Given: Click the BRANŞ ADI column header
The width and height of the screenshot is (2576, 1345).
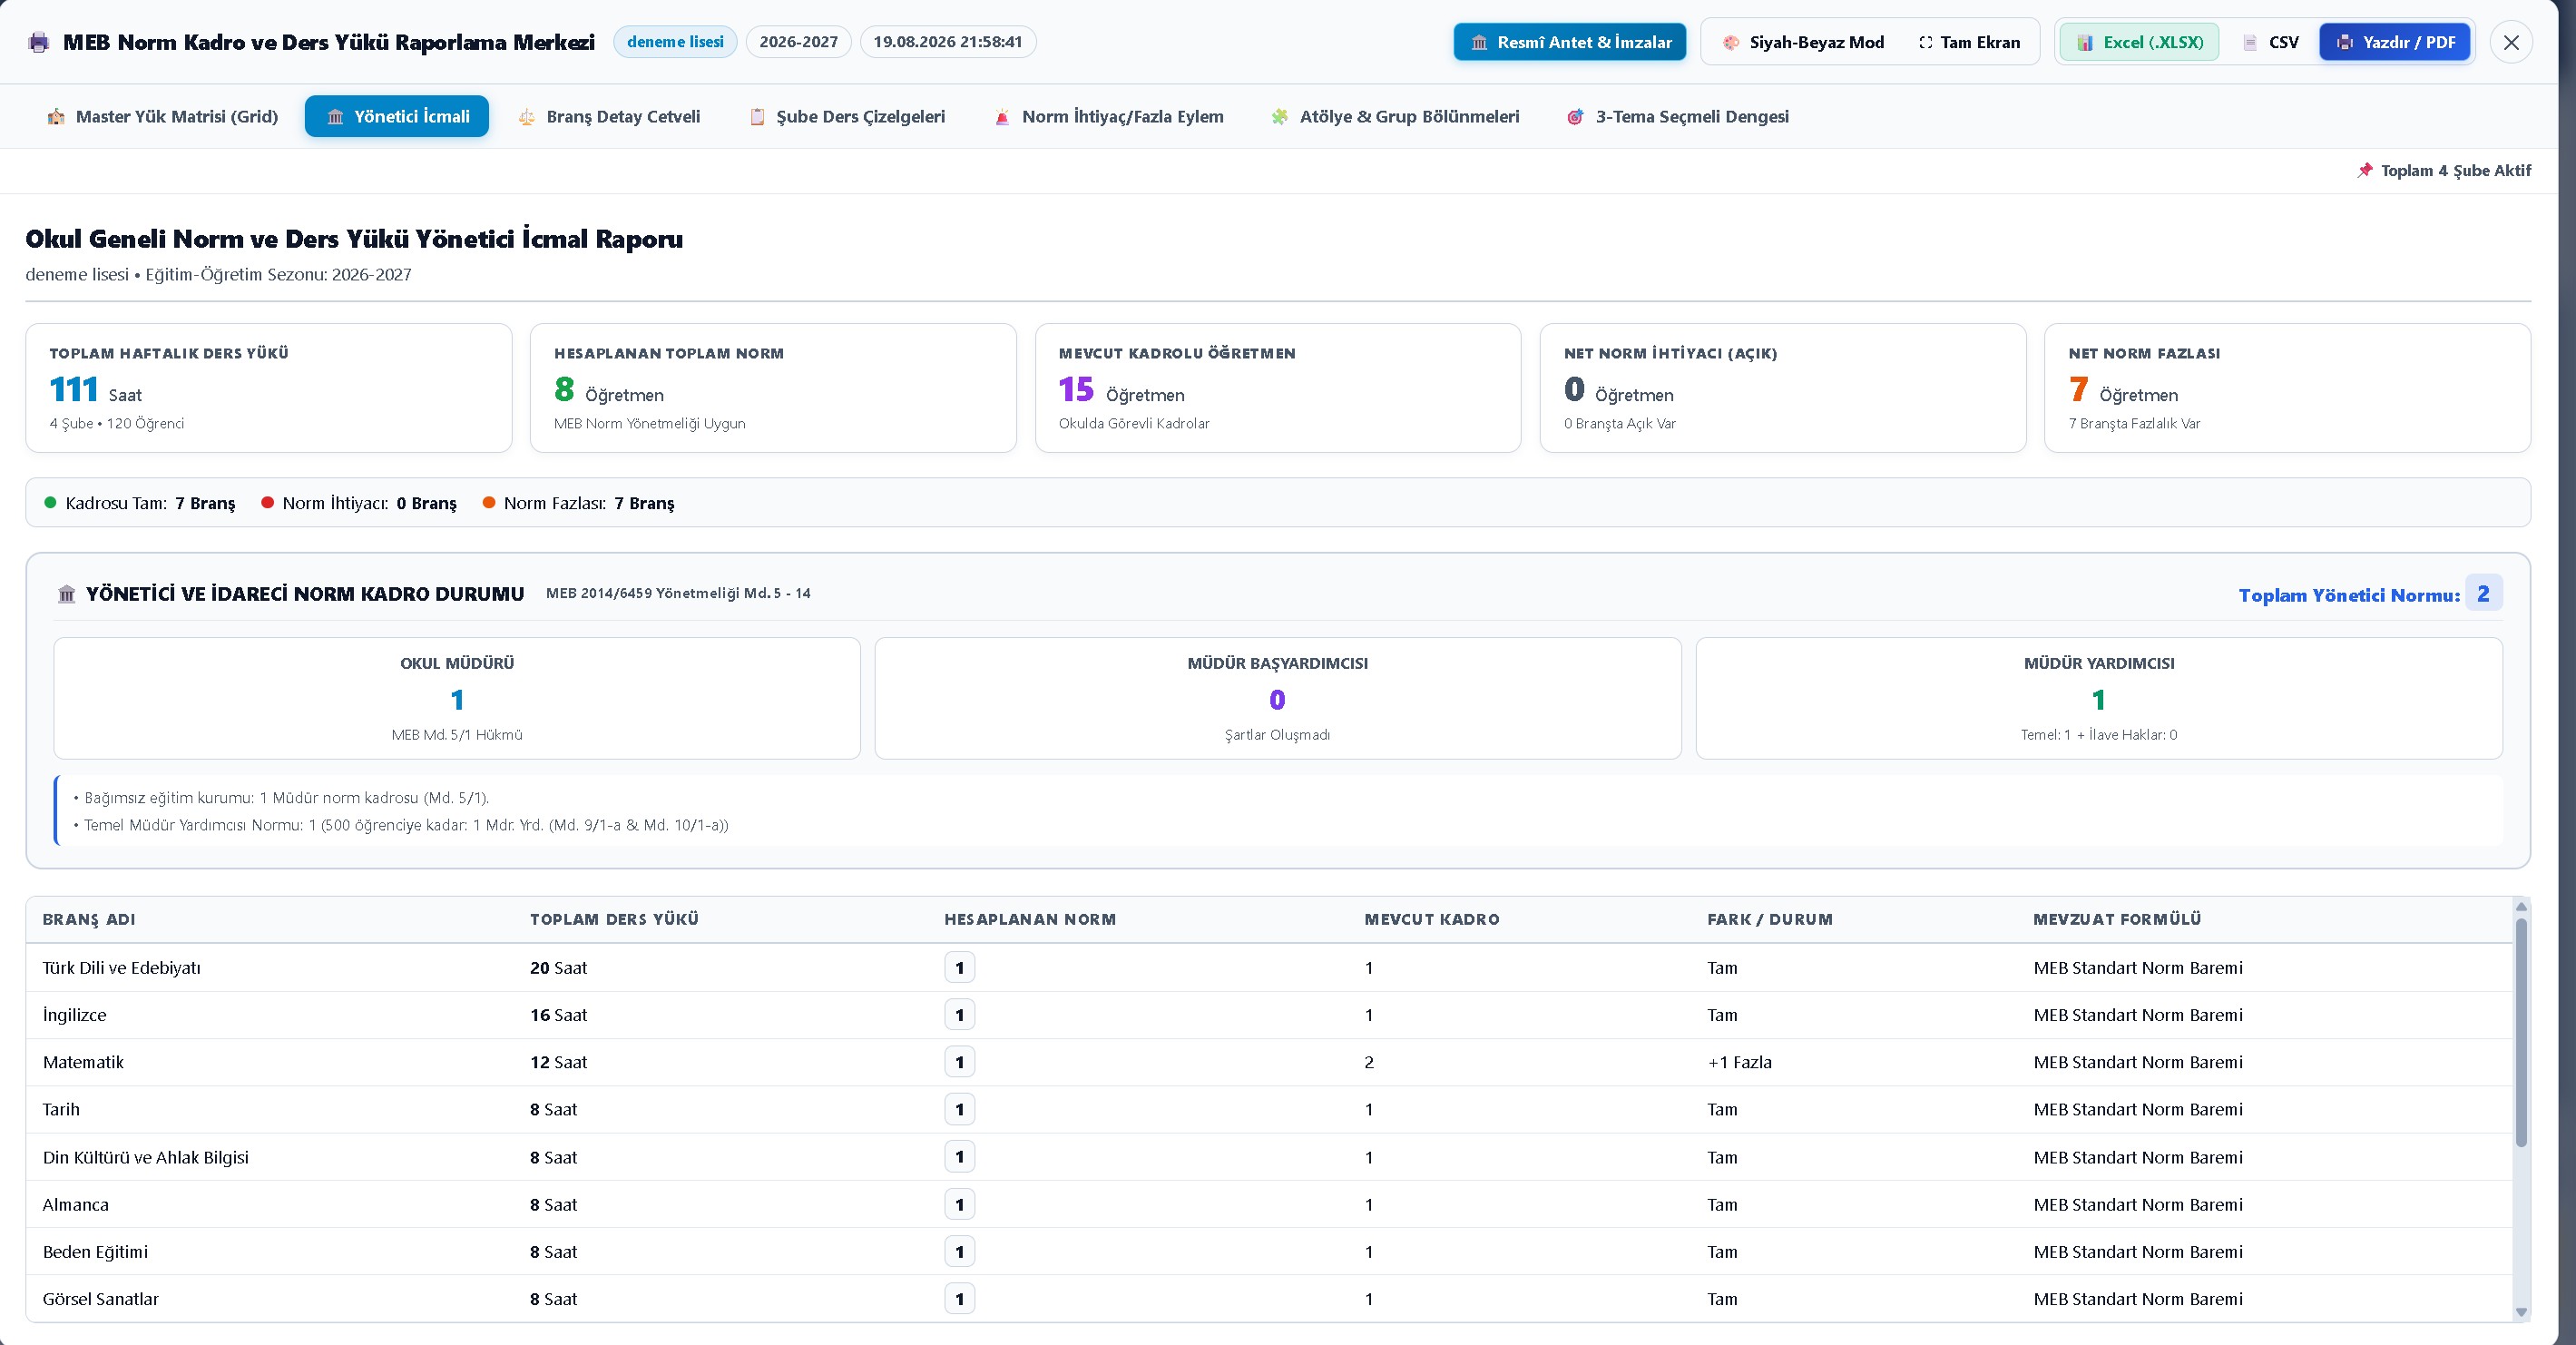Looking at the screenshot, I should click(89, 920).
